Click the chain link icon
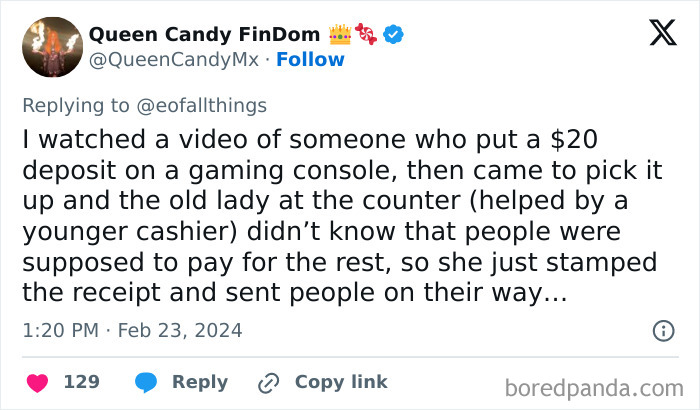This screenshot has width=700, height=410. pyautogui.click(x=267, y=382)
